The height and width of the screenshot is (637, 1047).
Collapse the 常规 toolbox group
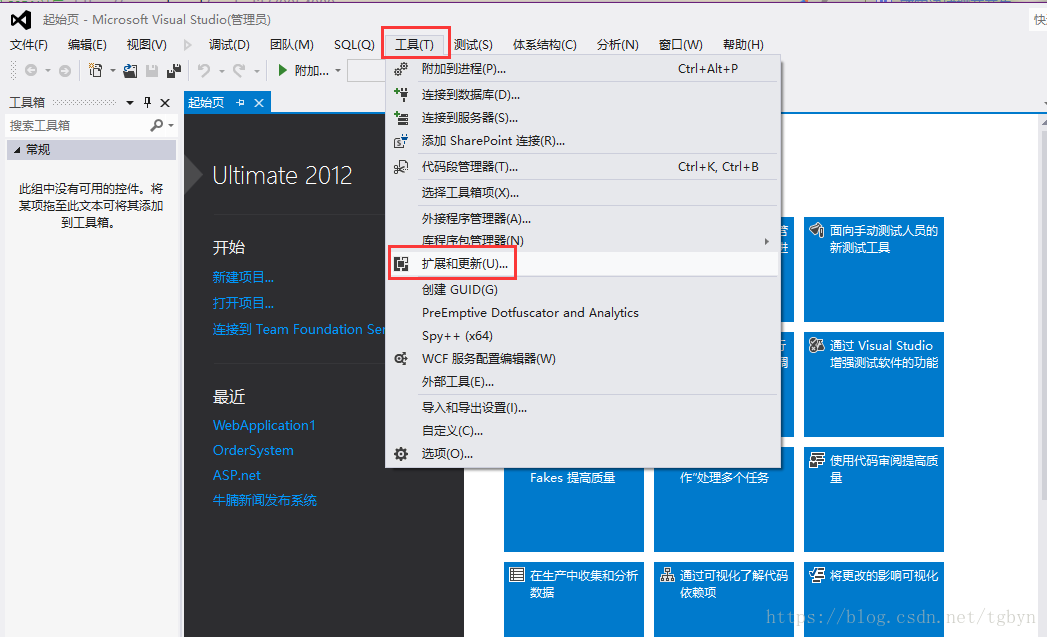pyautogui.click(x=17, y=150)
